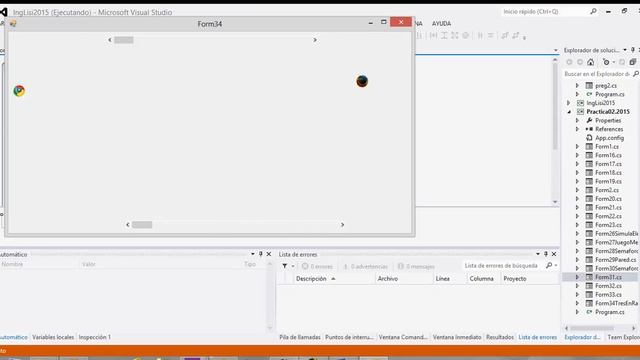Open the Pila de llamadas tab
This screenshot has height=360, width=640.
click(300, 337)
